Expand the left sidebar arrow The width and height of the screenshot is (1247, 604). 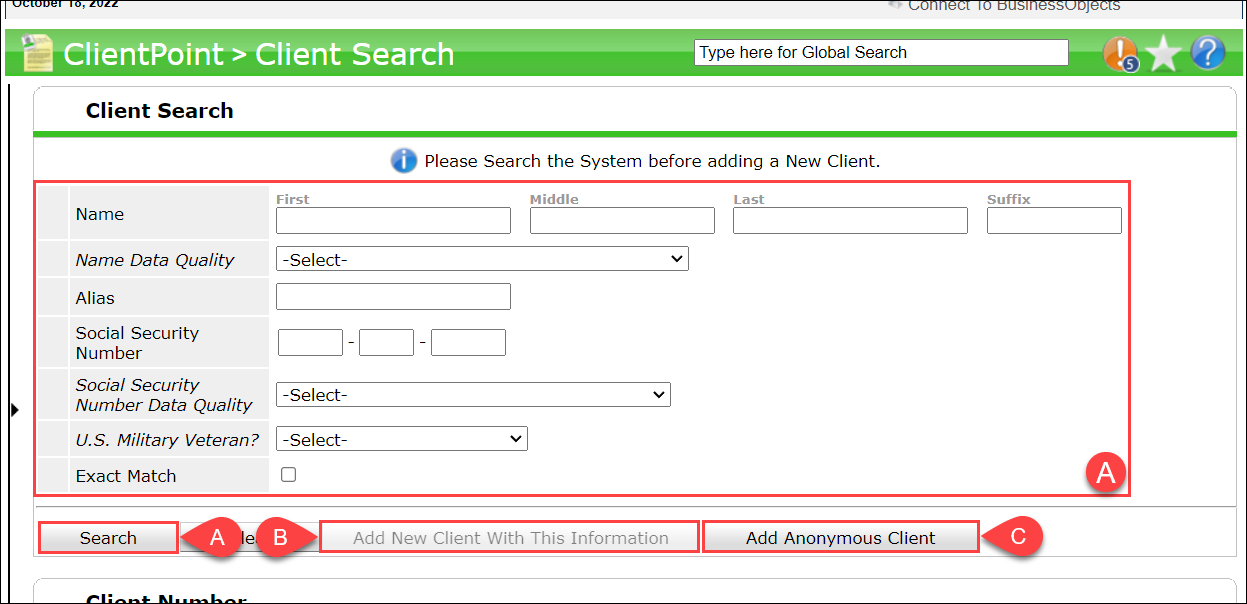pyautogui.click(x=14, y=409)
